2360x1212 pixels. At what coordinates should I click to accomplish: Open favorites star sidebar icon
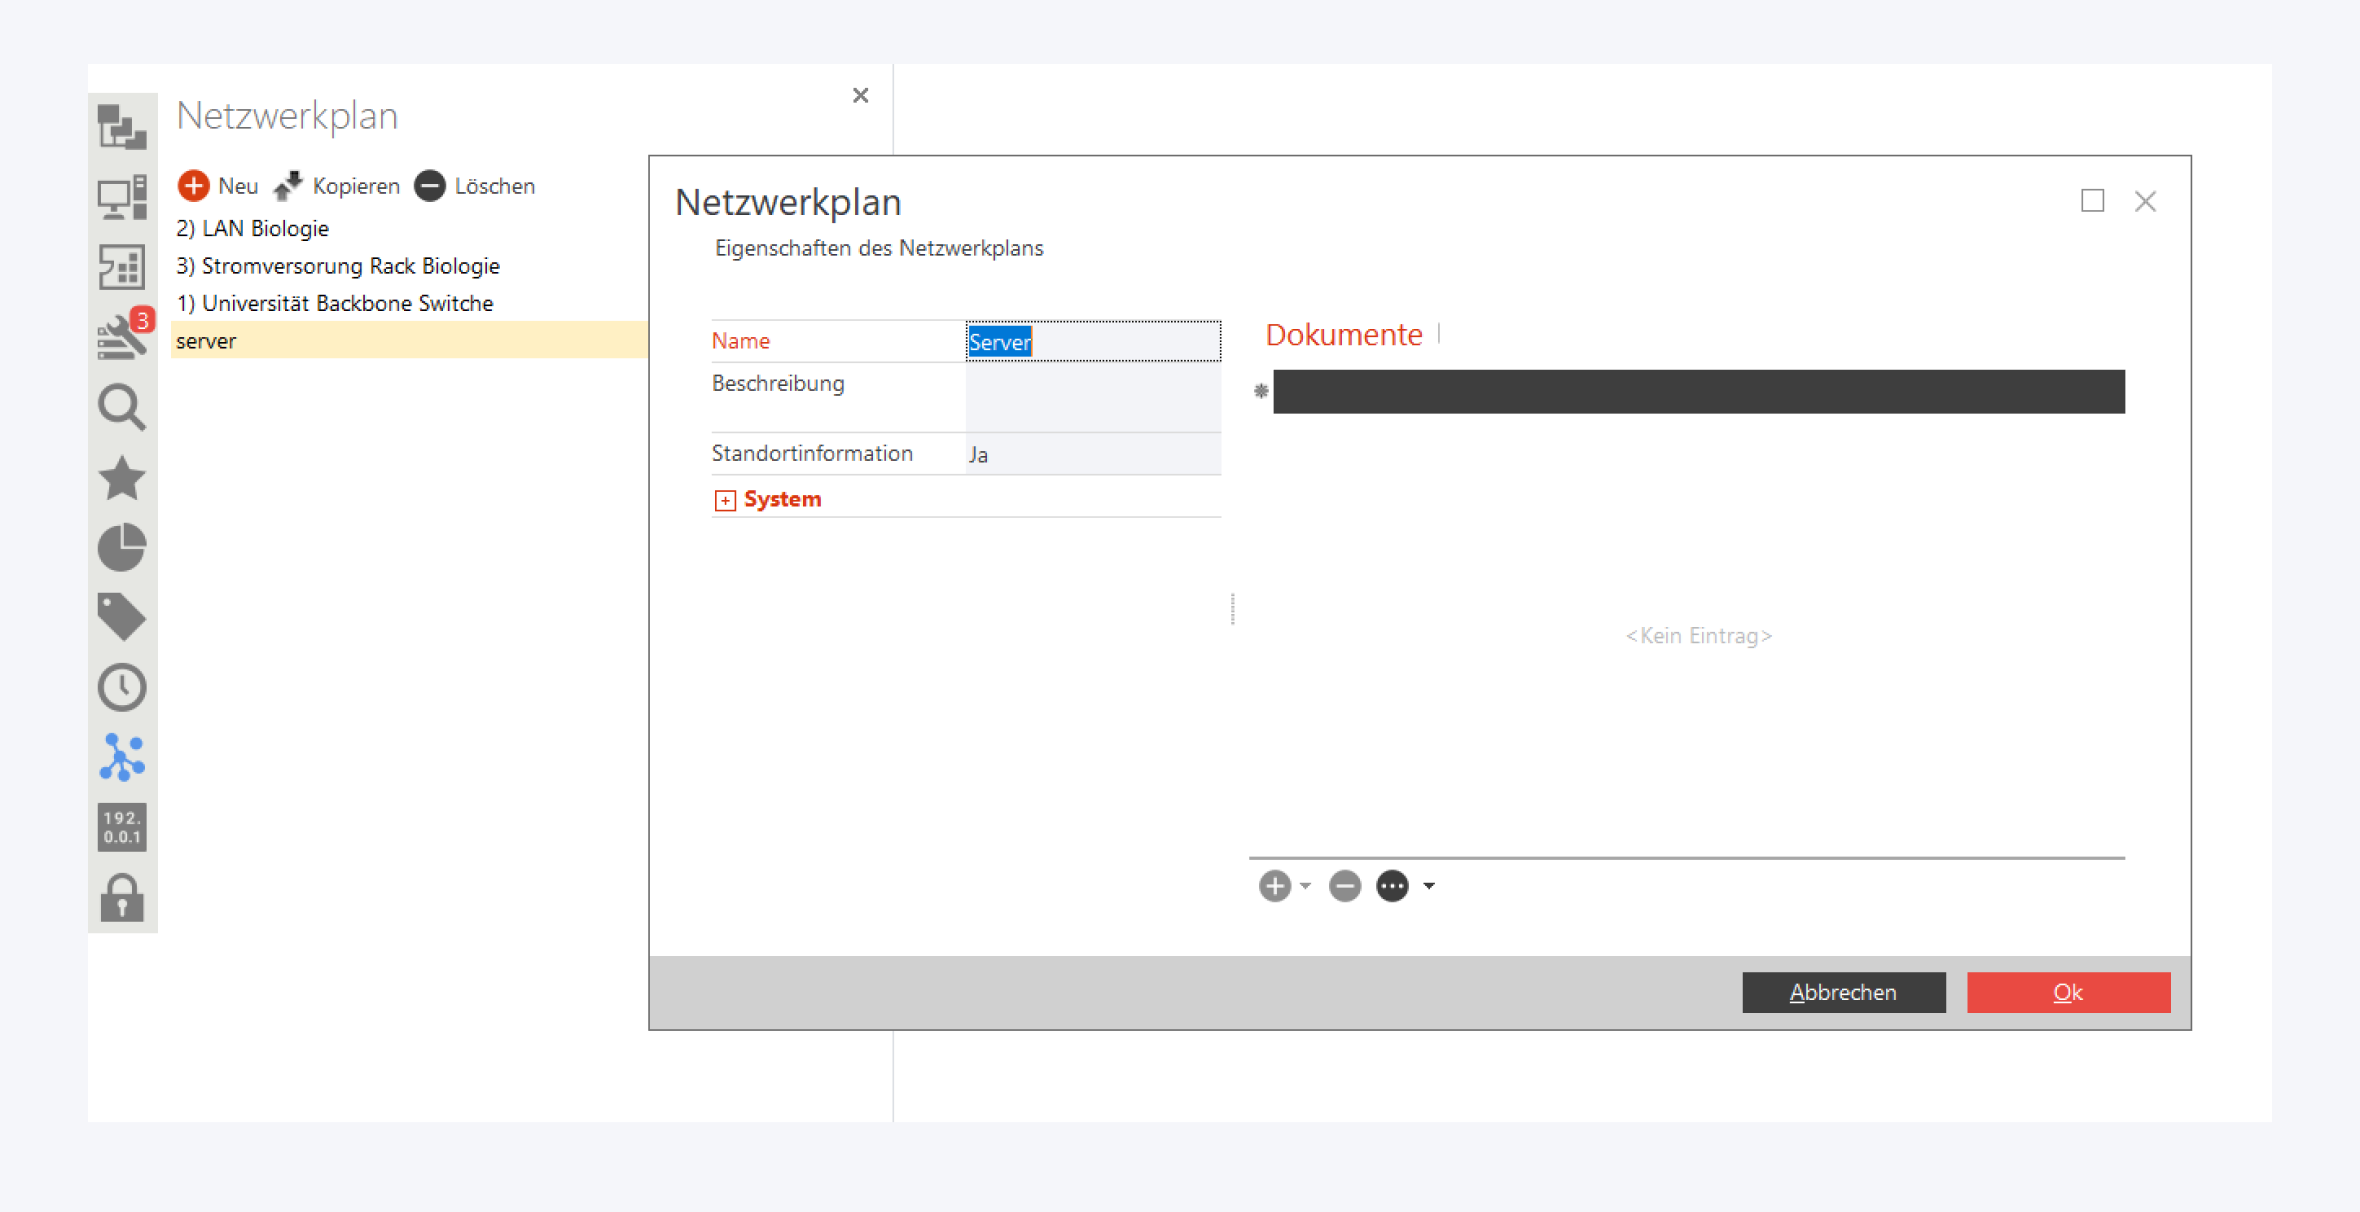coord(122,477)
